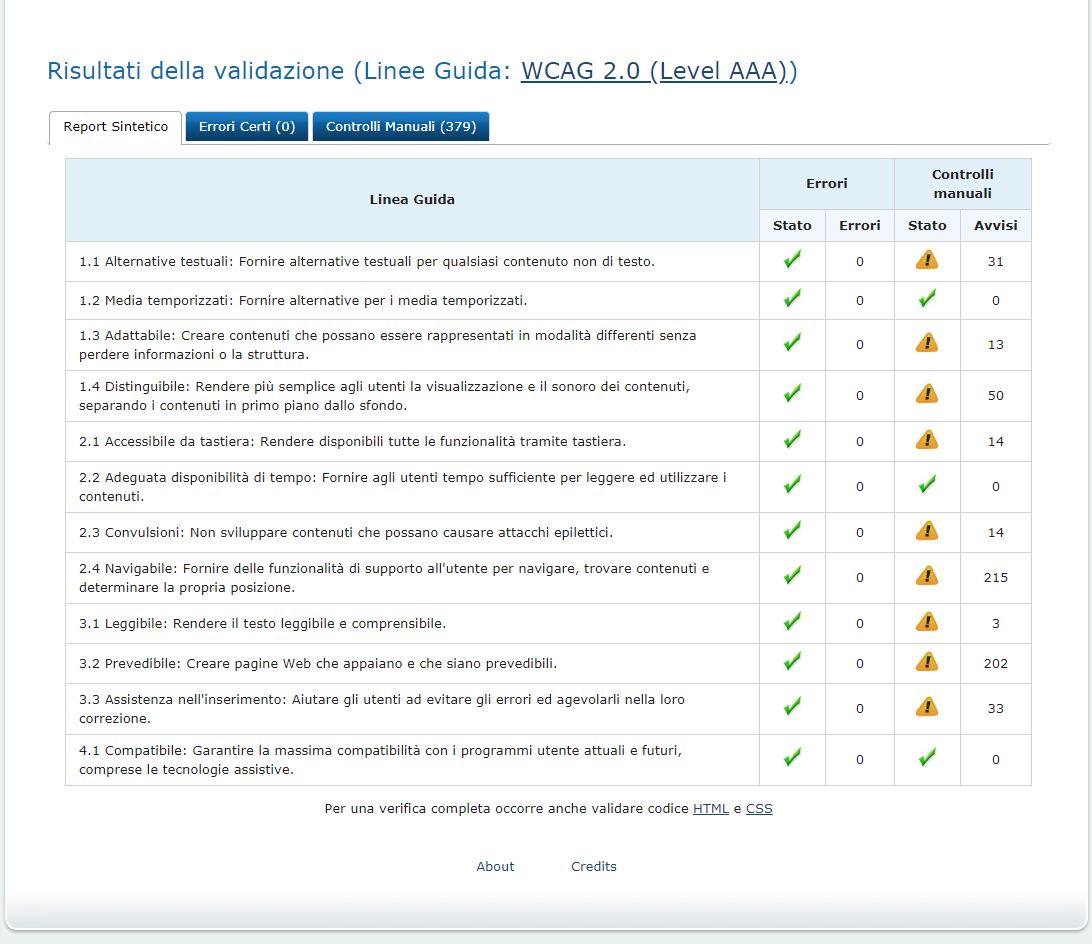Click the 215 avvisi count for Navigabile

point(995,577)
